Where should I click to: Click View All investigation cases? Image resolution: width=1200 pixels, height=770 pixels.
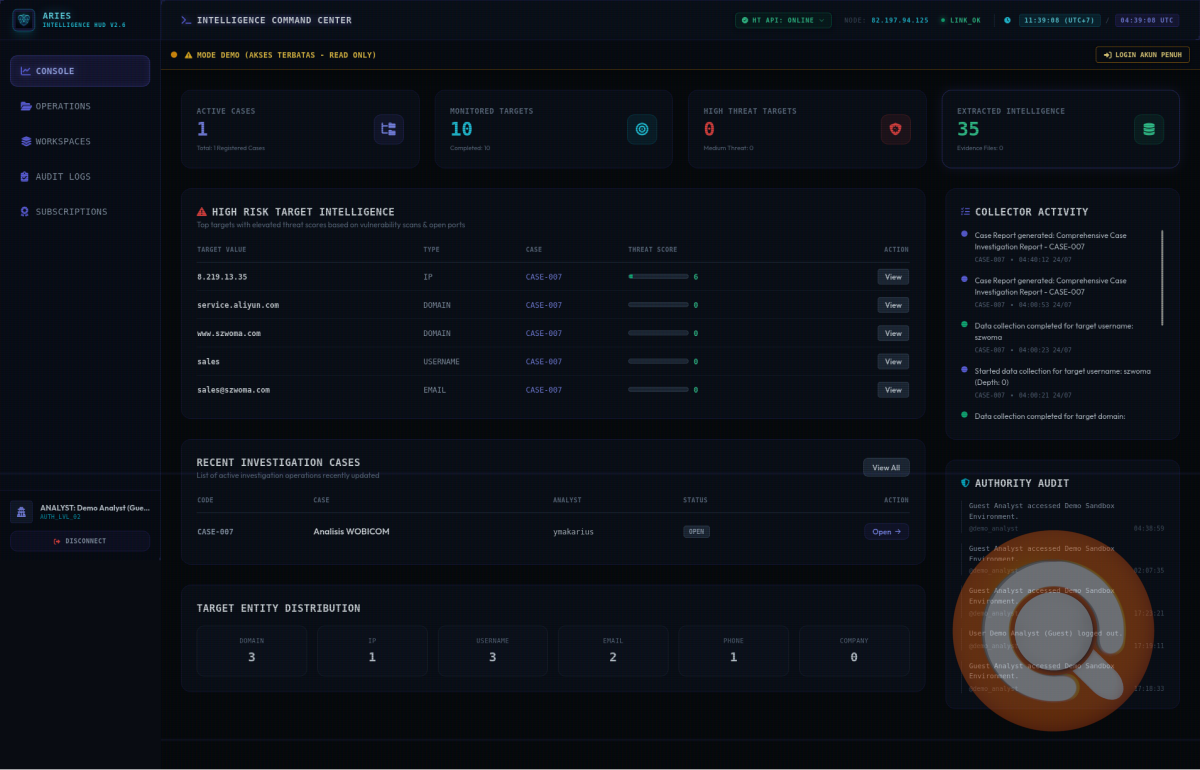point(886,467)
